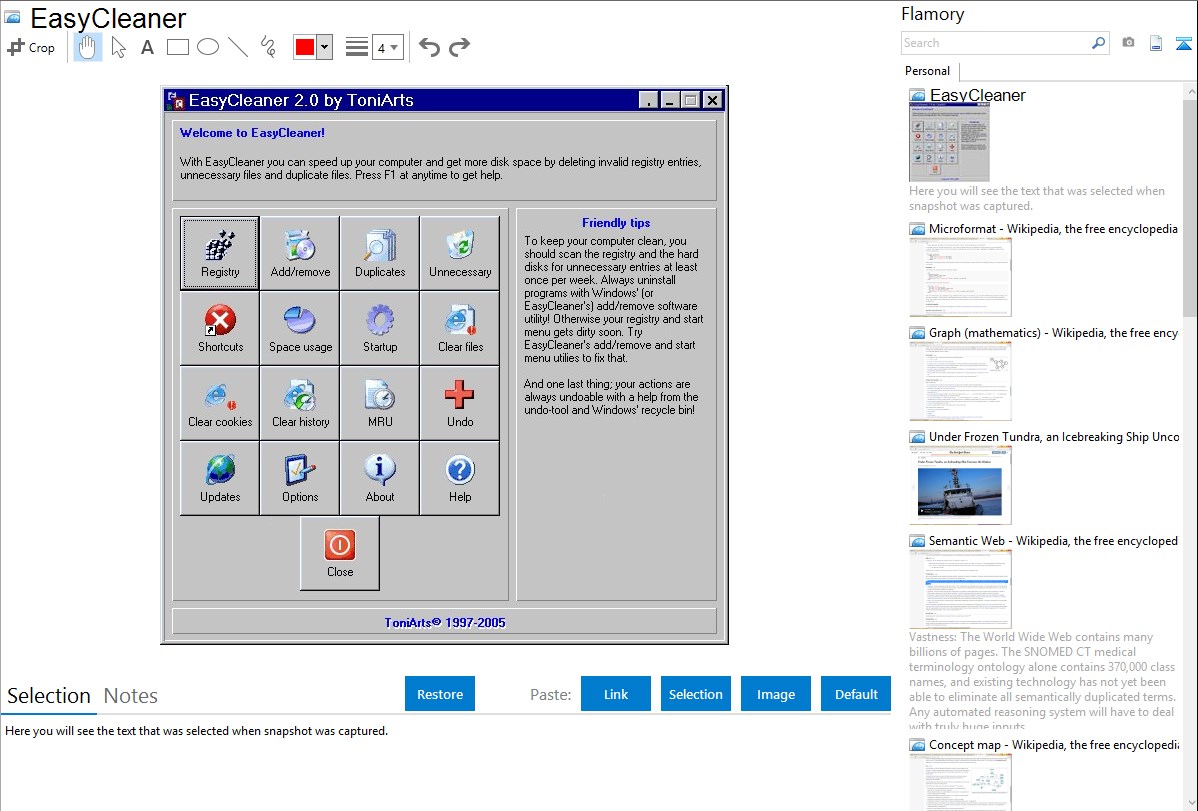Open the line width dropdown showing 4
1198x811 pixels.
coord(387,47)
